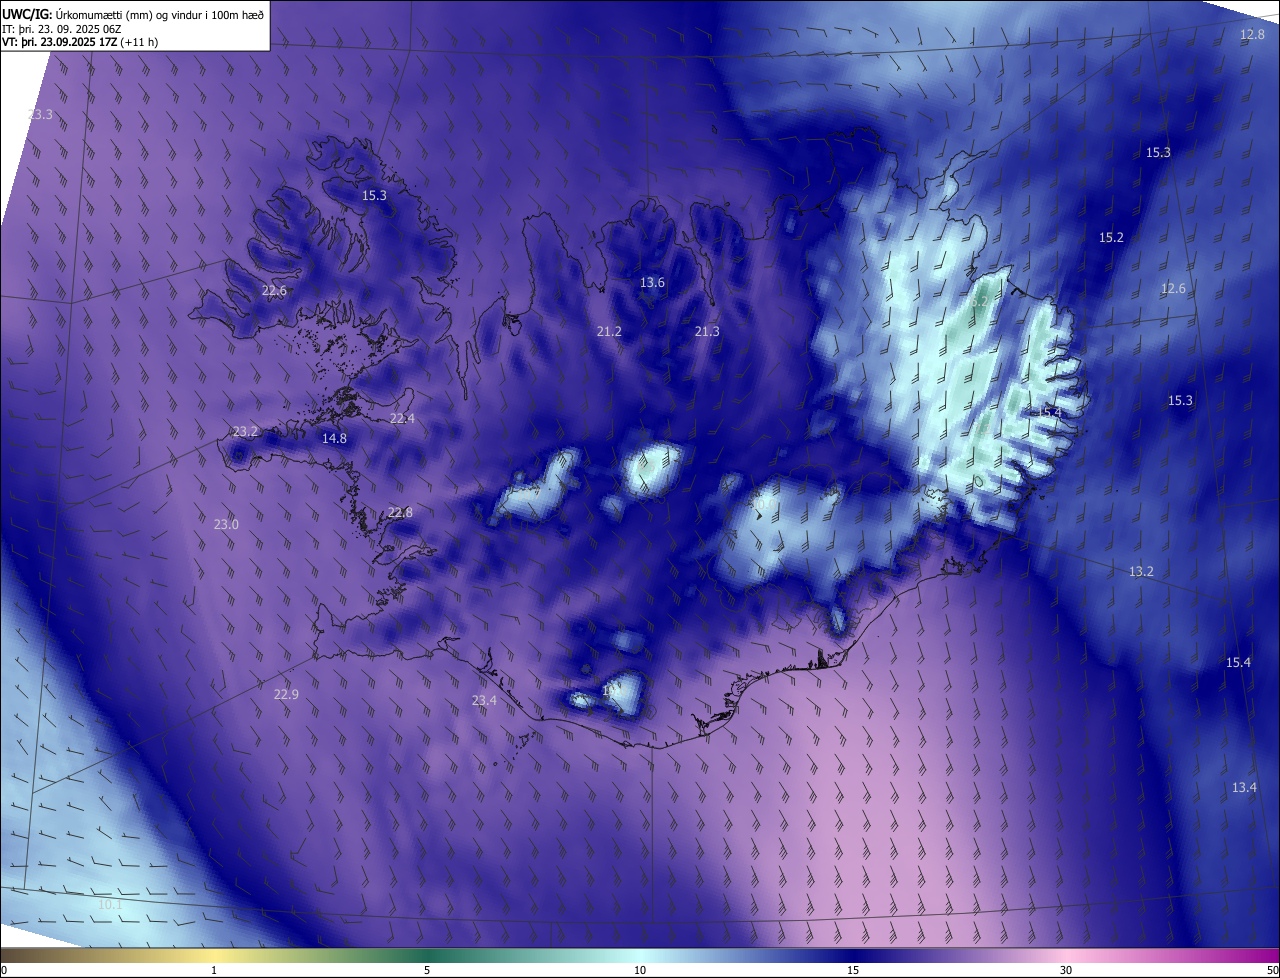This screenshot has height=978, width=1280.
Task: Click the color scale label 50
Action: (x=1272, y=971)
